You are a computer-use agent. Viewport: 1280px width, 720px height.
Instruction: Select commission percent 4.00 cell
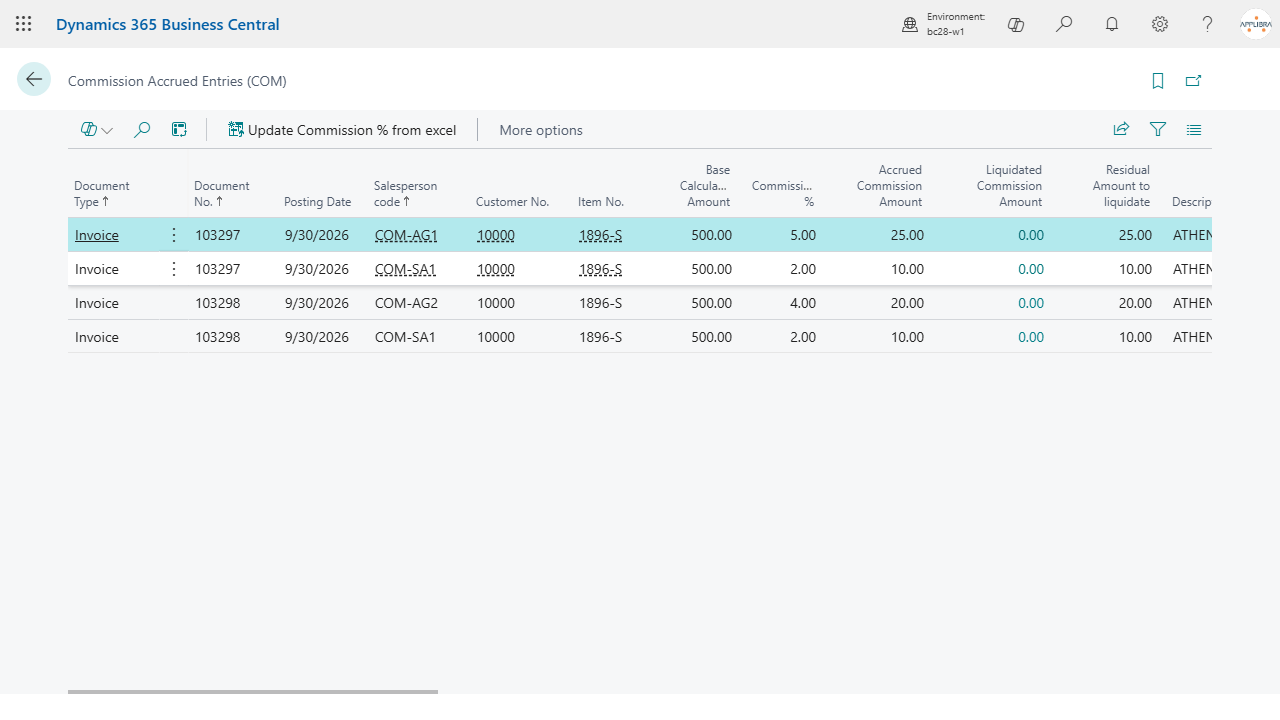tap(803, 303)
